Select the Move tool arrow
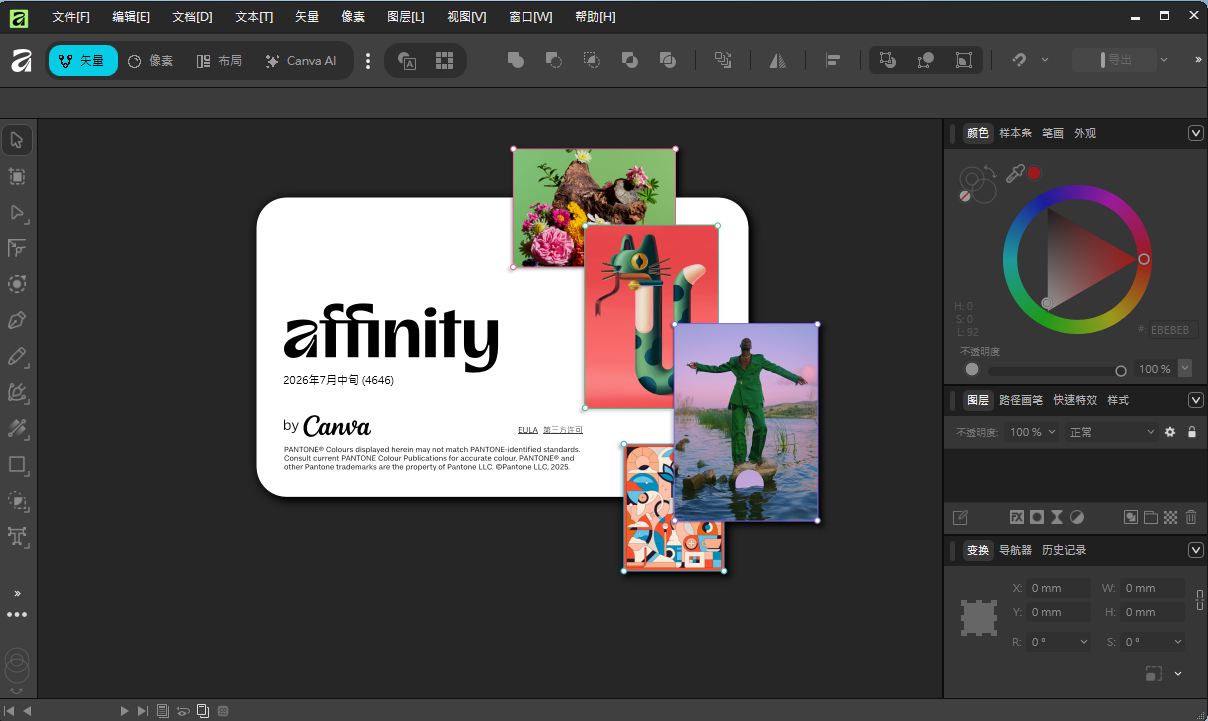Image resolution: width=1208 pixels, height=721 pixels. [17, 140]
